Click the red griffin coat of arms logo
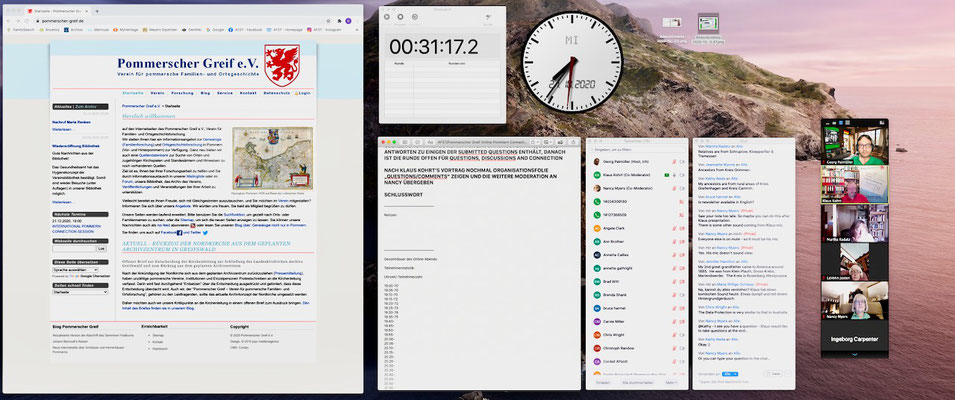 pyautogui.click(x=281, y=65)
